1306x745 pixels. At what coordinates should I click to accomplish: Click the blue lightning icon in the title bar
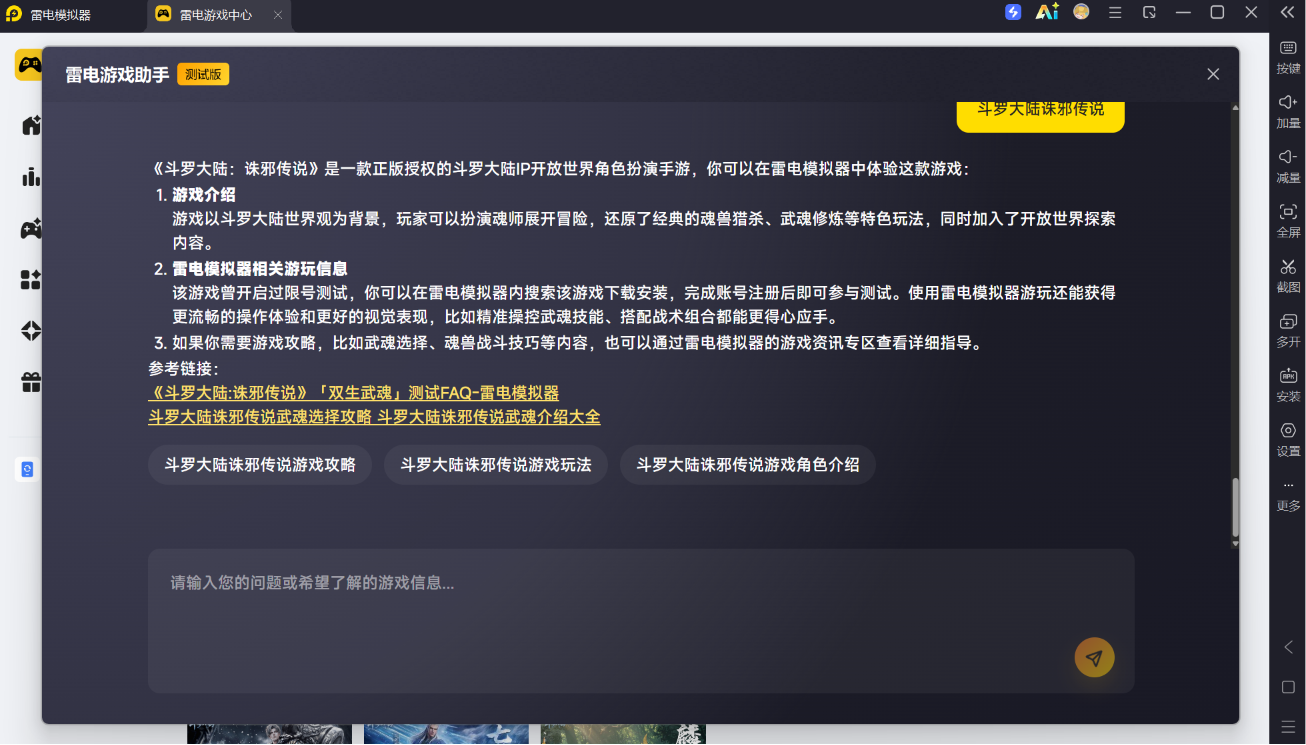coord(1013,13)
